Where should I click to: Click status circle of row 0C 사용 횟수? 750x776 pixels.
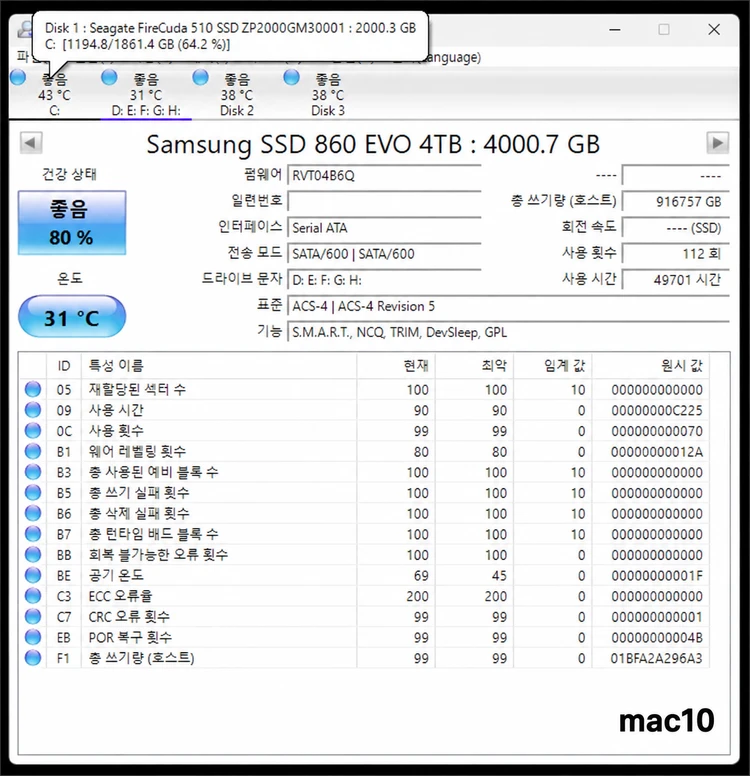pos(33,431)
